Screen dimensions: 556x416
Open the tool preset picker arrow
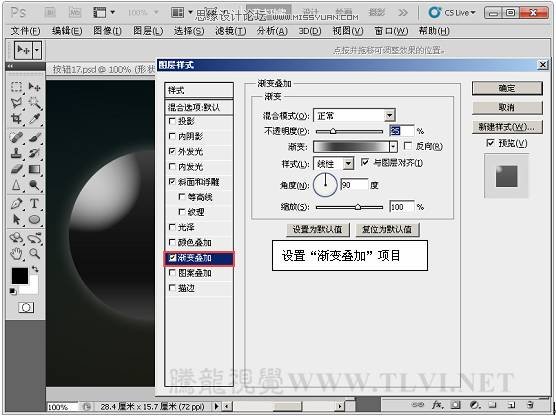tap(37, 50)
